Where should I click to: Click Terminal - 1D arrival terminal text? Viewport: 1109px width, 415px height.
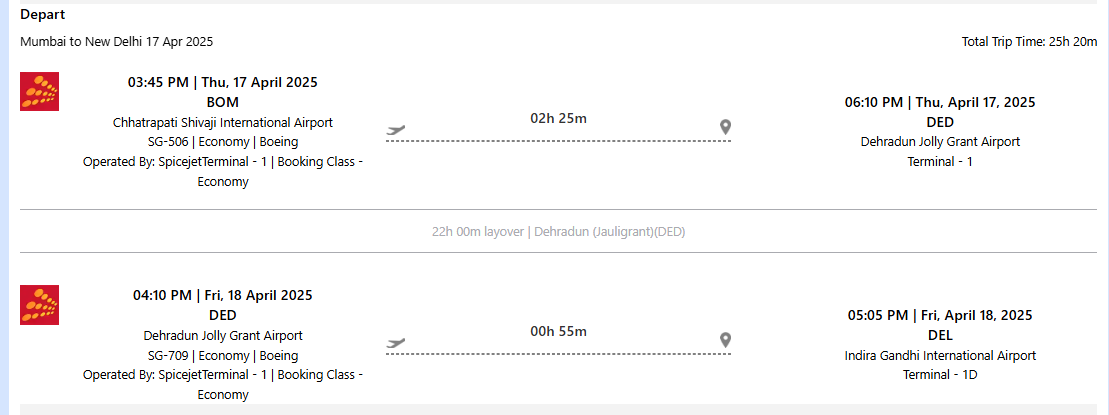point(940,375)
